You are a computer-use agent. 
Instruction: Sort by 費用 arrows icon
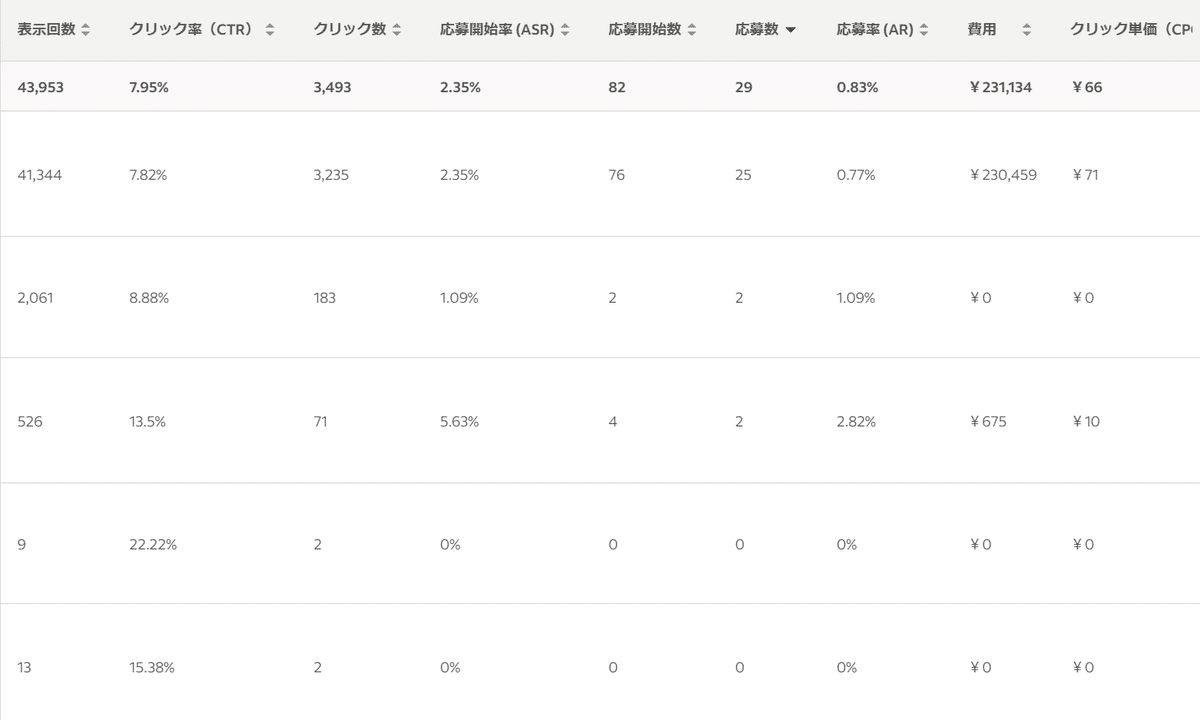point(1026,30)
